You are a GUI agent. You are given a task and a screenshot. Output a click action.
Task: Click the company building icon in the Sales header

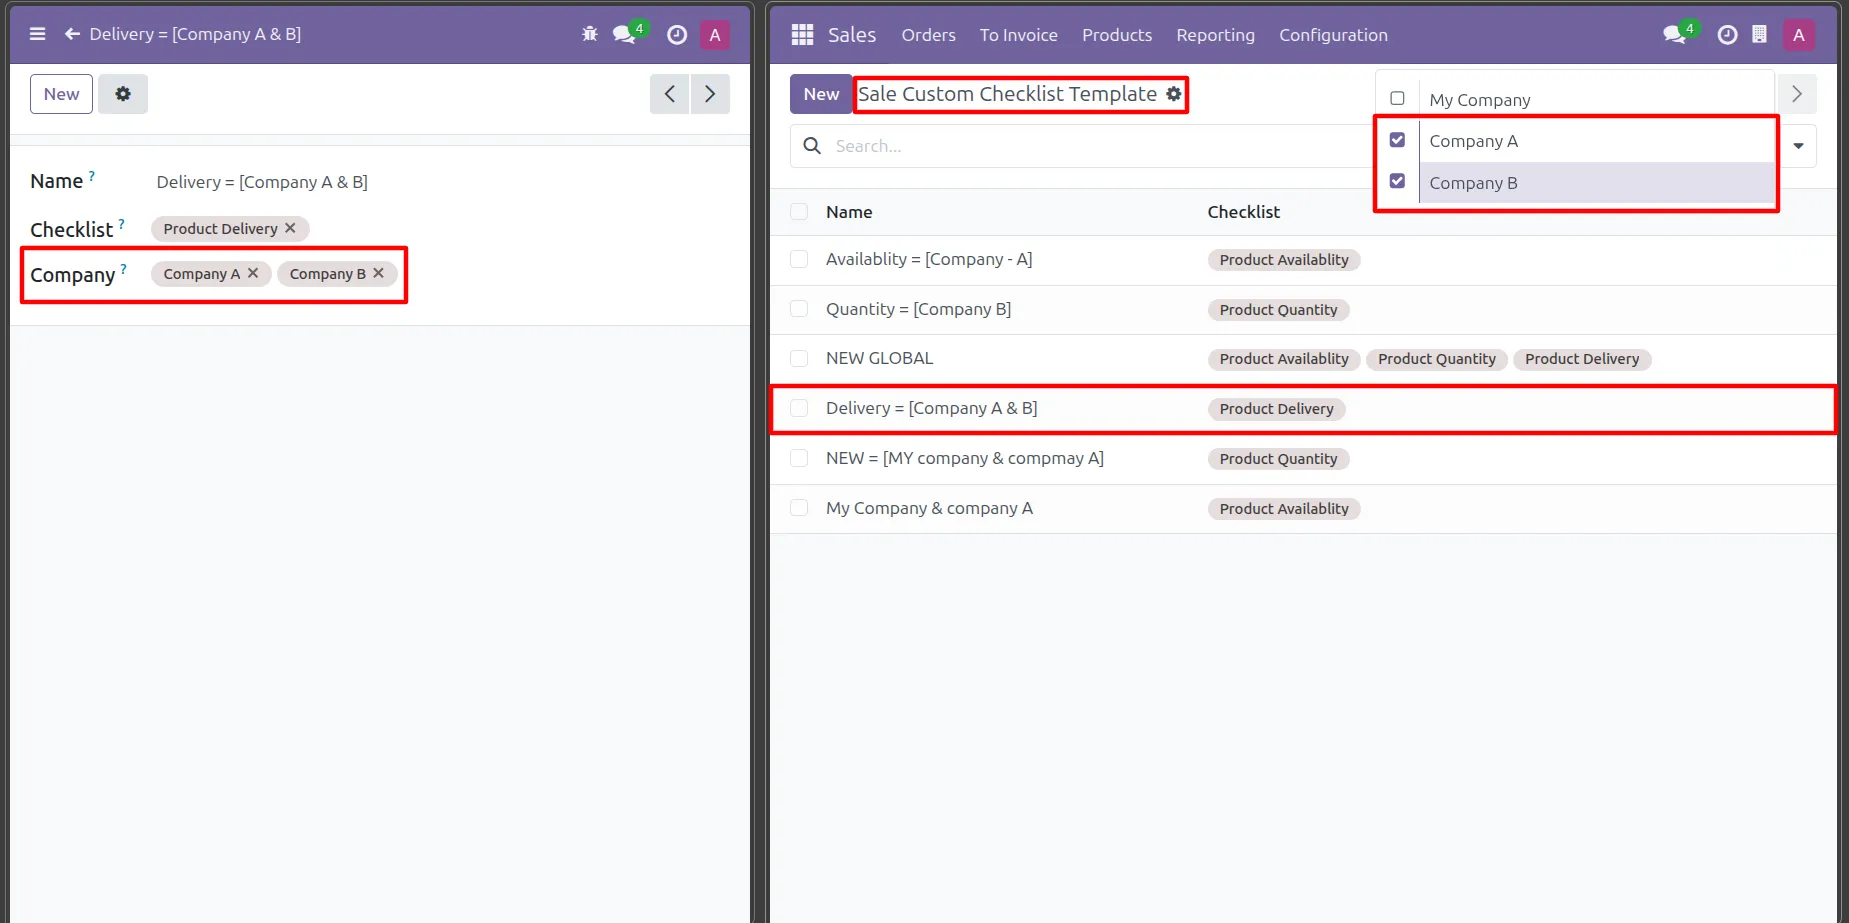click(1759, 35)
